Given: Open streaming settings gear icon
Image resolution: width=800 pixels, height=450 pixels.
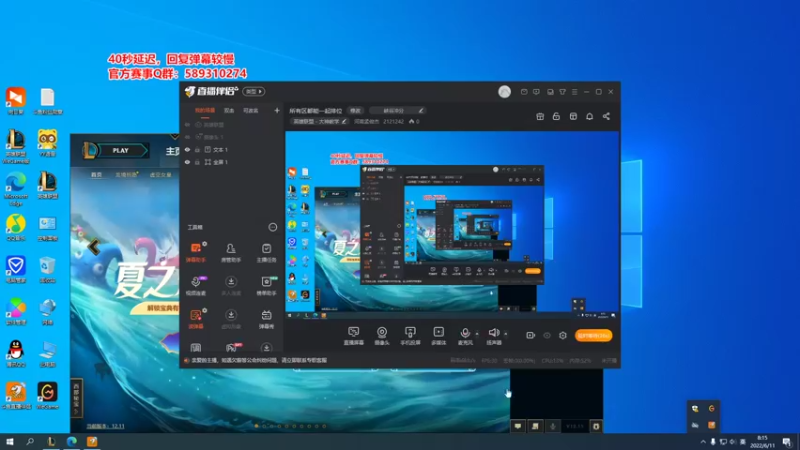Looking at the screenshot, I should 563,335.
